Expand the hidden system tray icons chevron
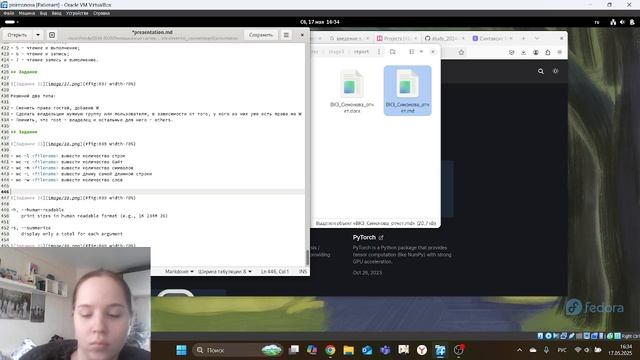 519,350
